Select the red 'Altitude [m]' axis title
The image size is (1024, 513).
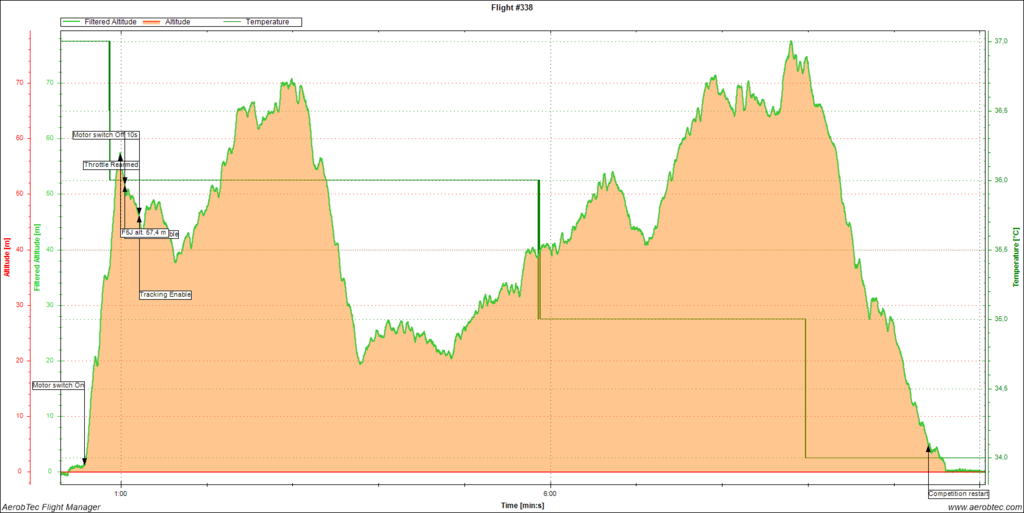point(8,258)
